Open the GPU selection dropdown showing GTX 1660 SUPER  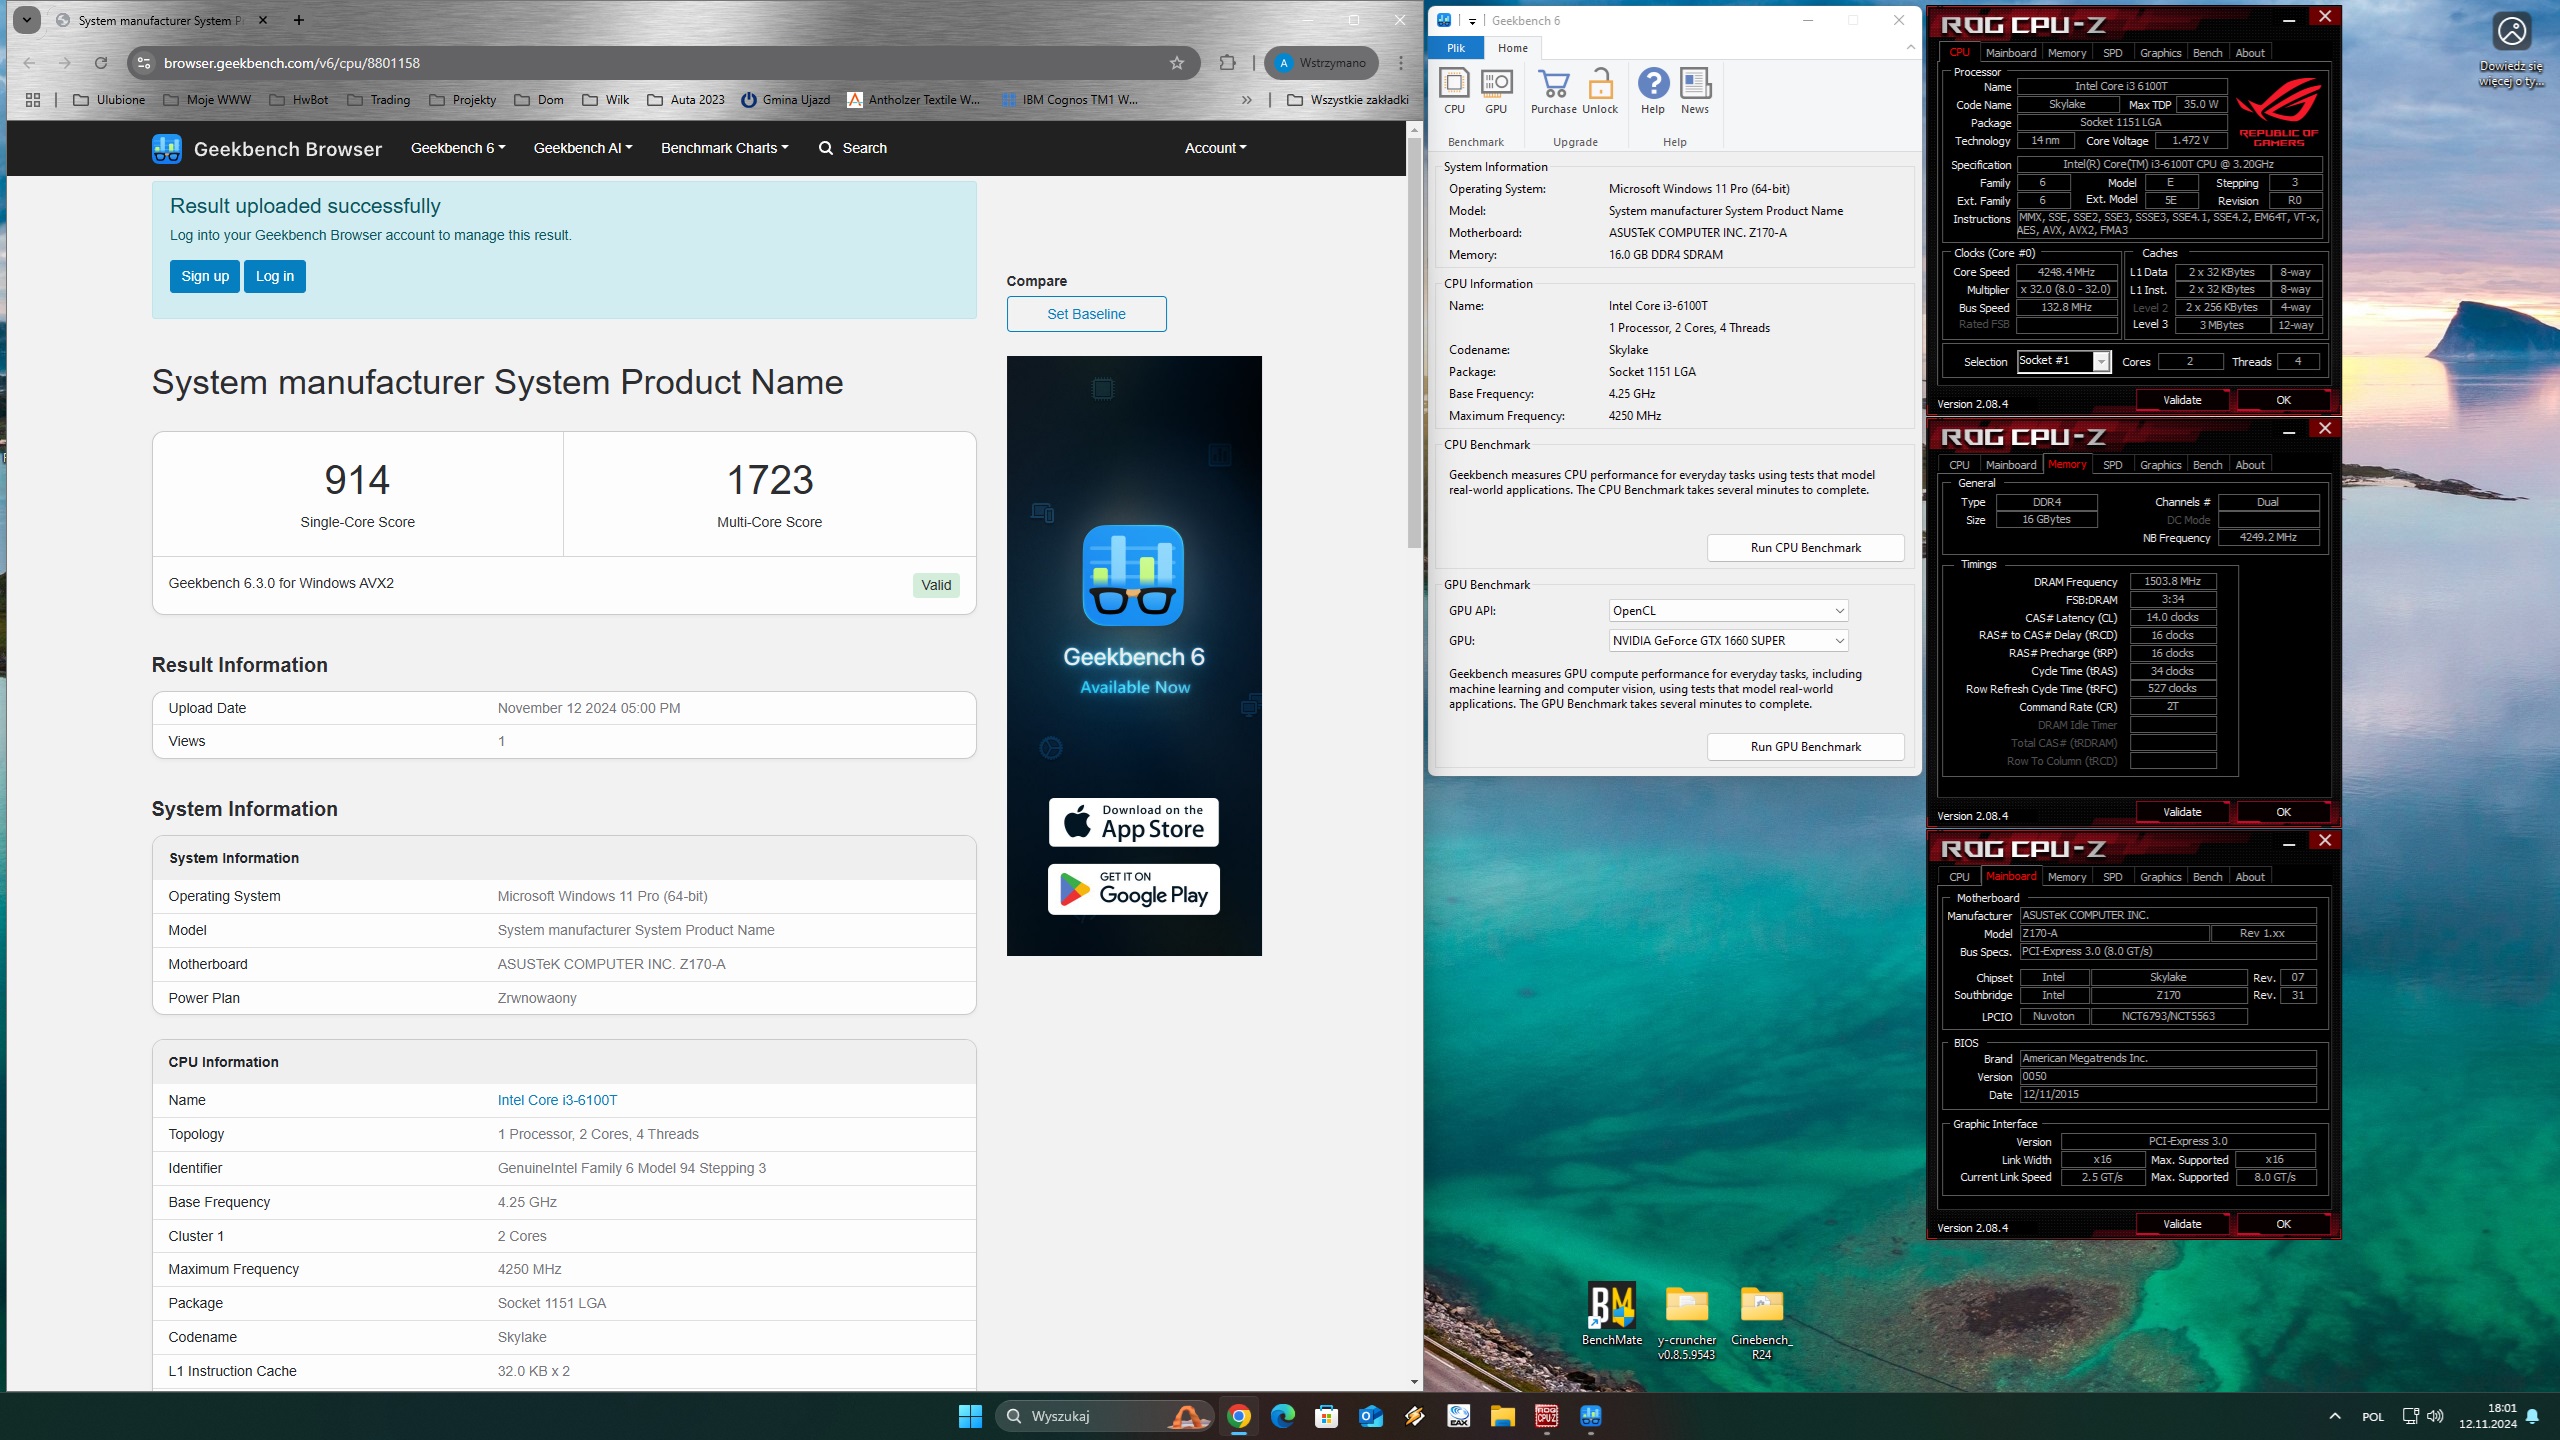click(x=1728, y=641)
